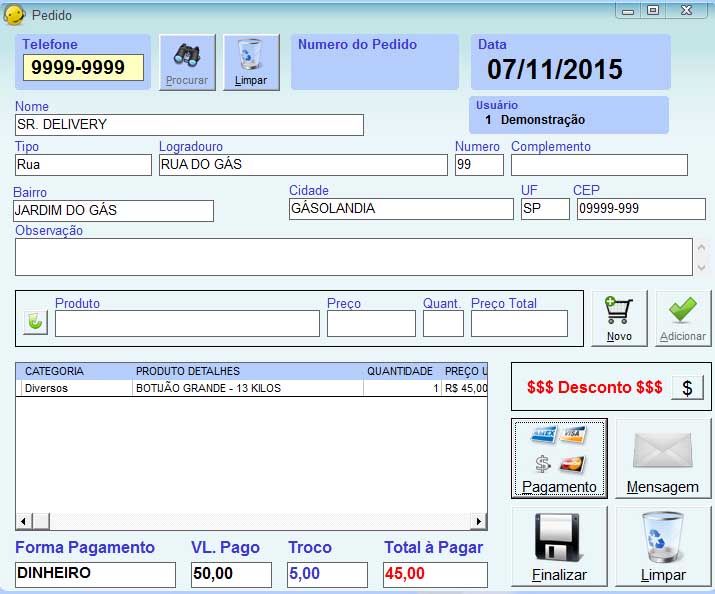
Task: Open the Mensagem envelope button
Action: pos(663,458)
